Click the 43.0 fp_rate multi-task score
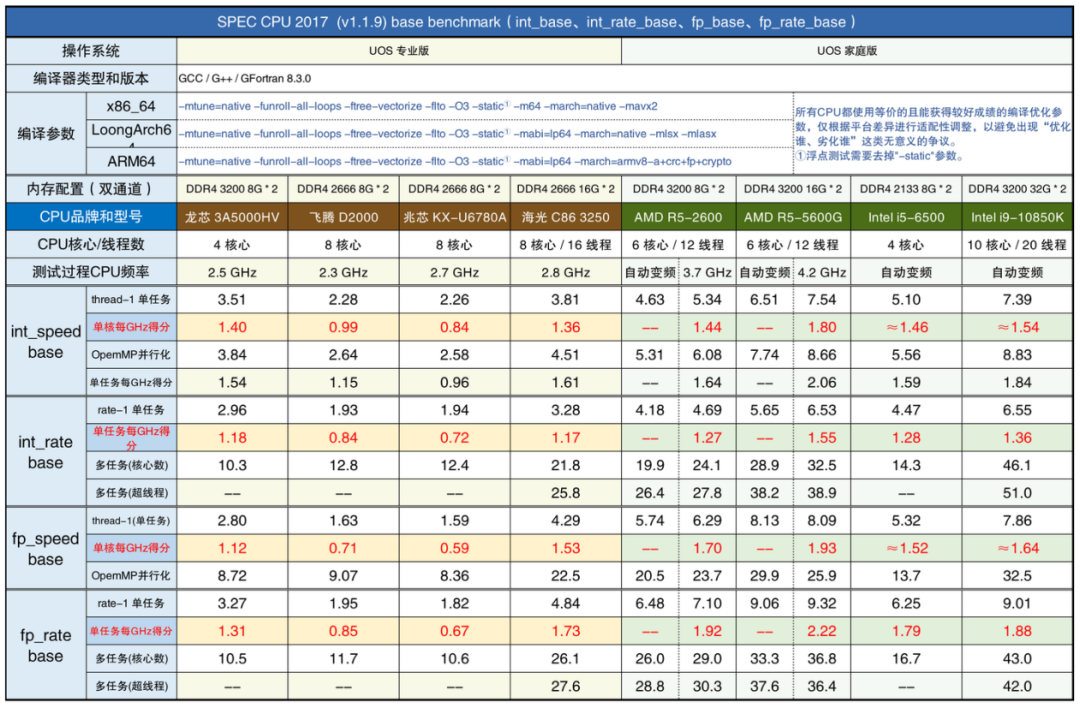 (x=1017, y=658)
